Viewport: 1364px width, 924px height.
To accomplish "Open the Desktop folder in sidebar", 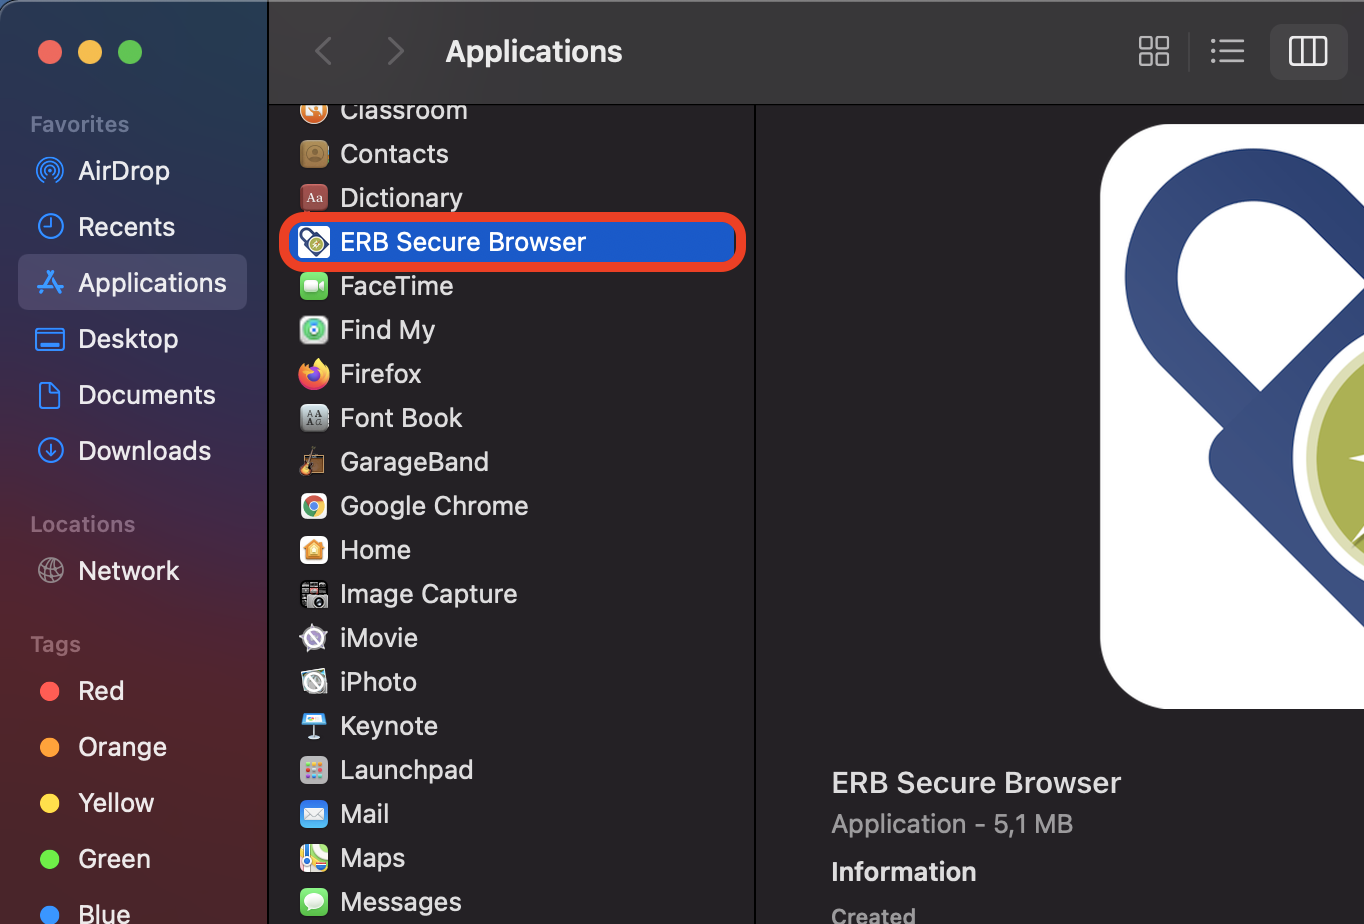I will tap(128, 339).
